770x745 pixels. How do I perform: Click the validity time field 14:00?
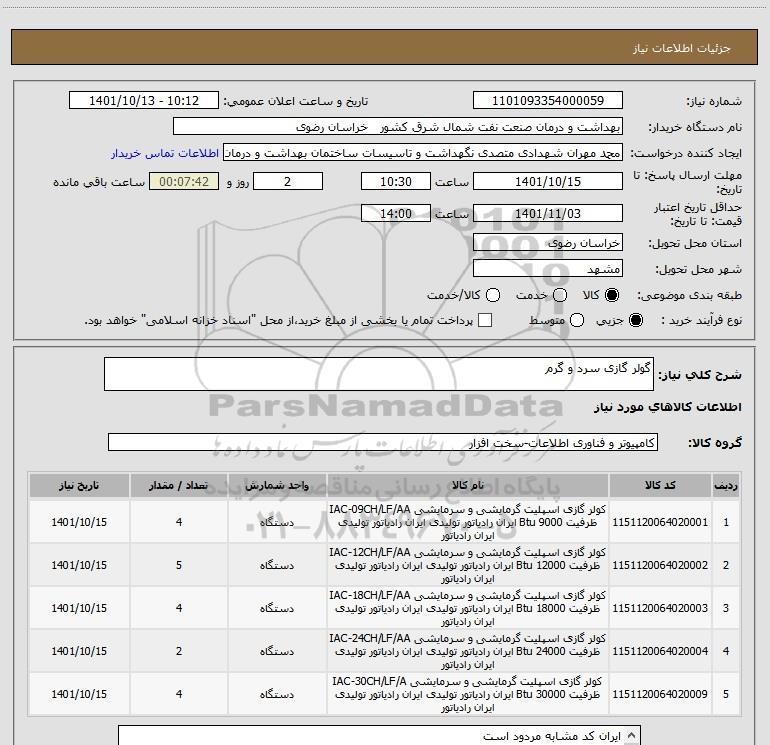(396, 213)
